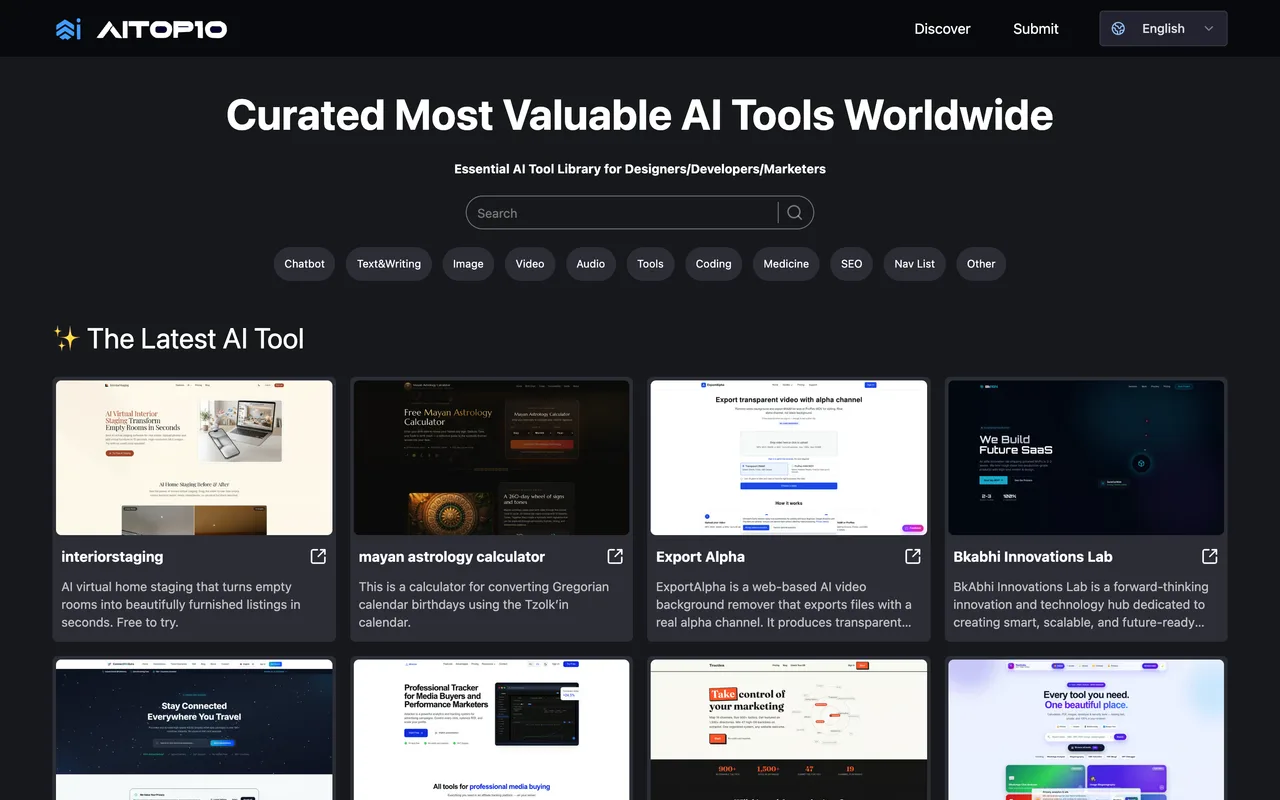1280x800 pixels.
Task: Open interiorstaging external link icon
Action: click(318, 556)
